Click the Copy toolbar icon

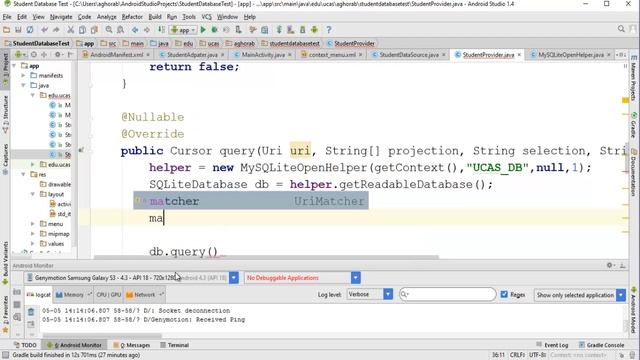tap(82, 30)
